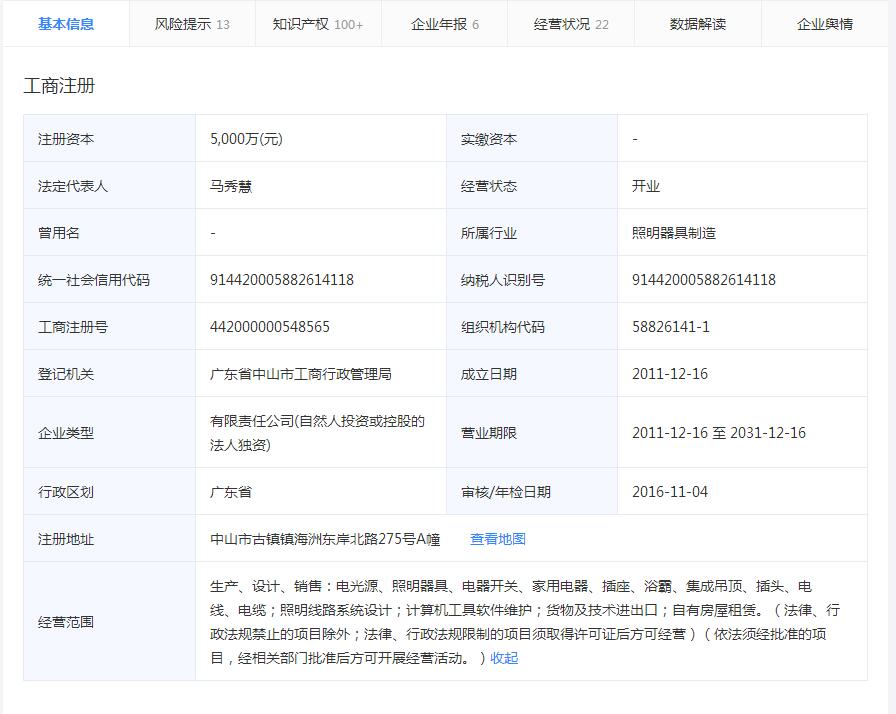Screen dimensions: 896x714
Task: Select administrative division 广东省
Action: click(231, 492)
